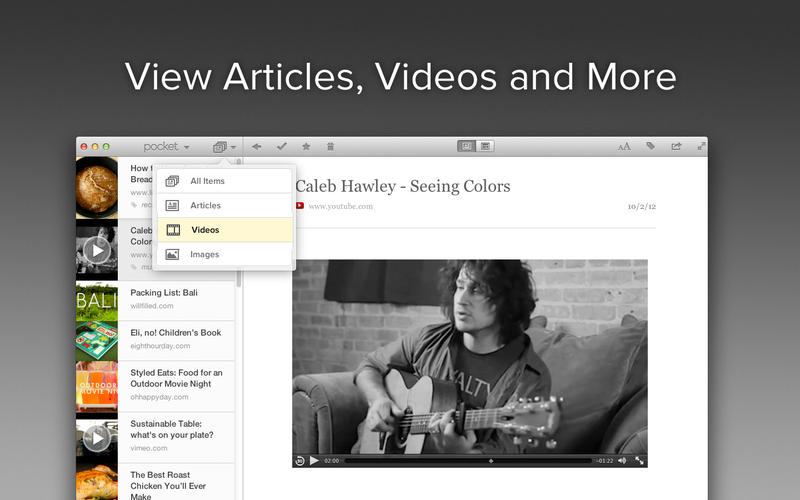Click the vimeo.com source text

coord(148,448)
